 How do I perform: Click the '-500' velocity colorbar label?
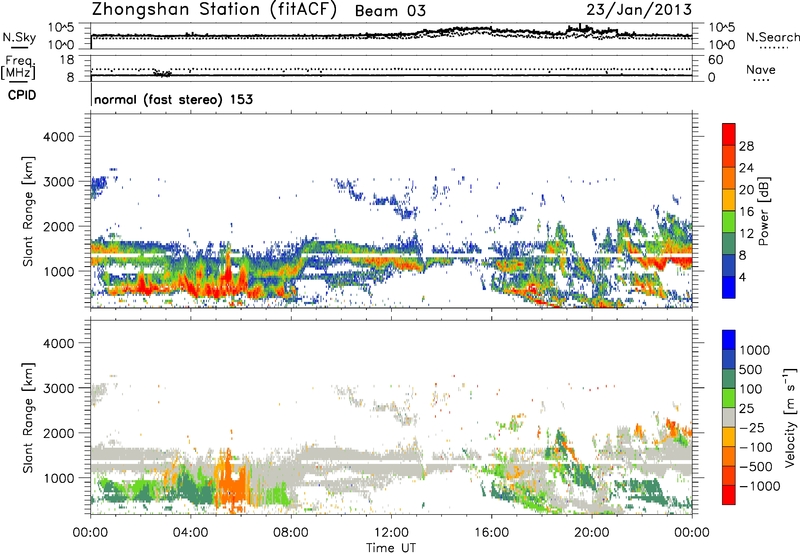(756, 467)
